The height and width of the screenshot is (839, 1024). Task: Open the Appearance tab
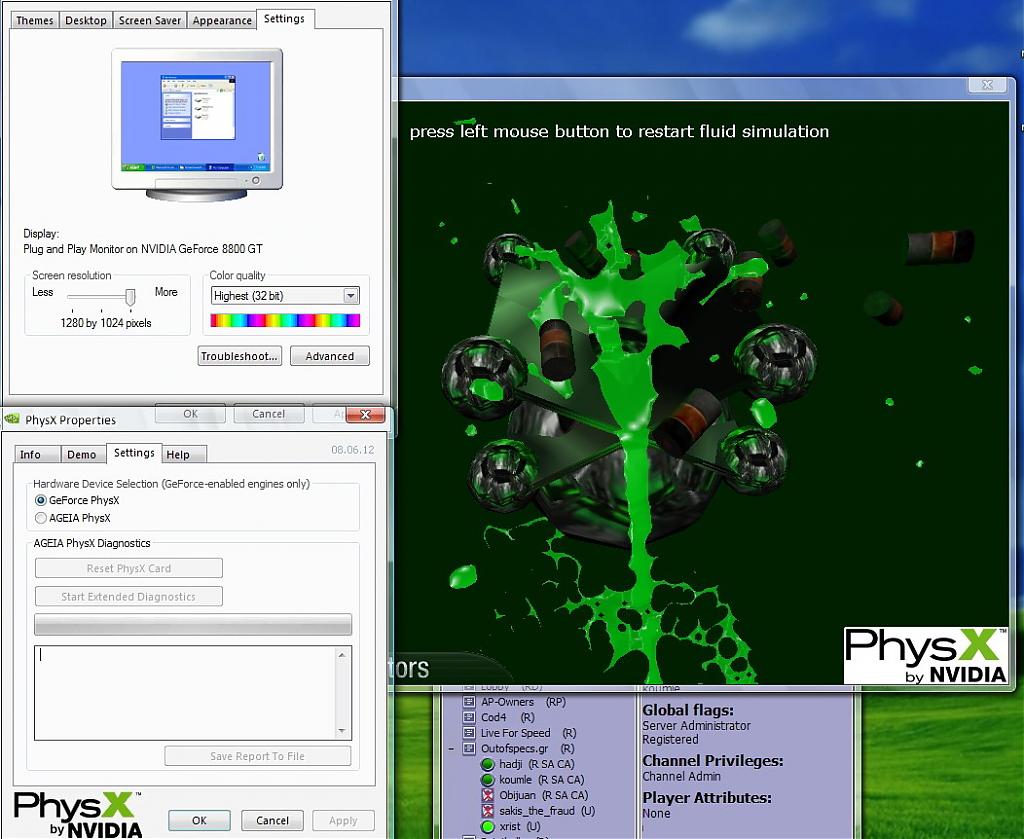(x=222, y=20)
